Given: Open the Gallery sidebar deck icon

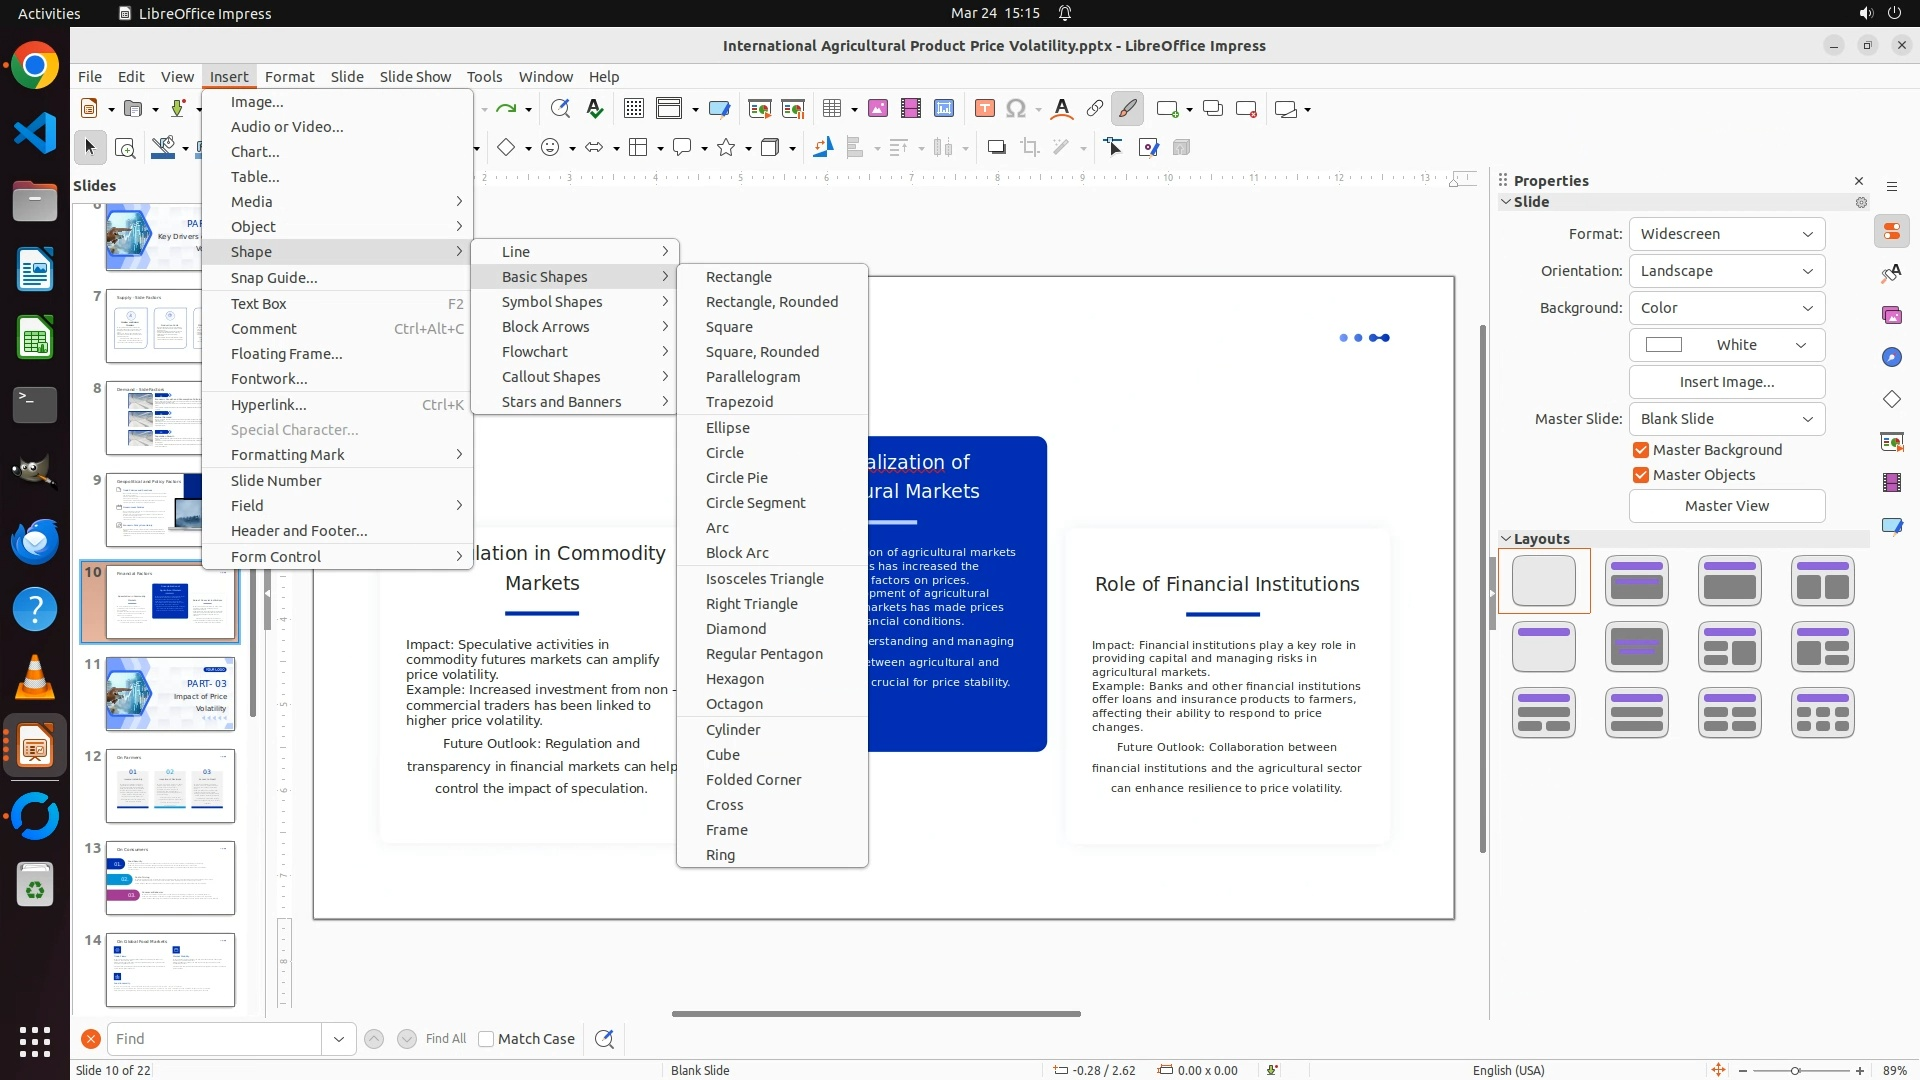Looking at the screenshot, I should [x=1891, y=315].
